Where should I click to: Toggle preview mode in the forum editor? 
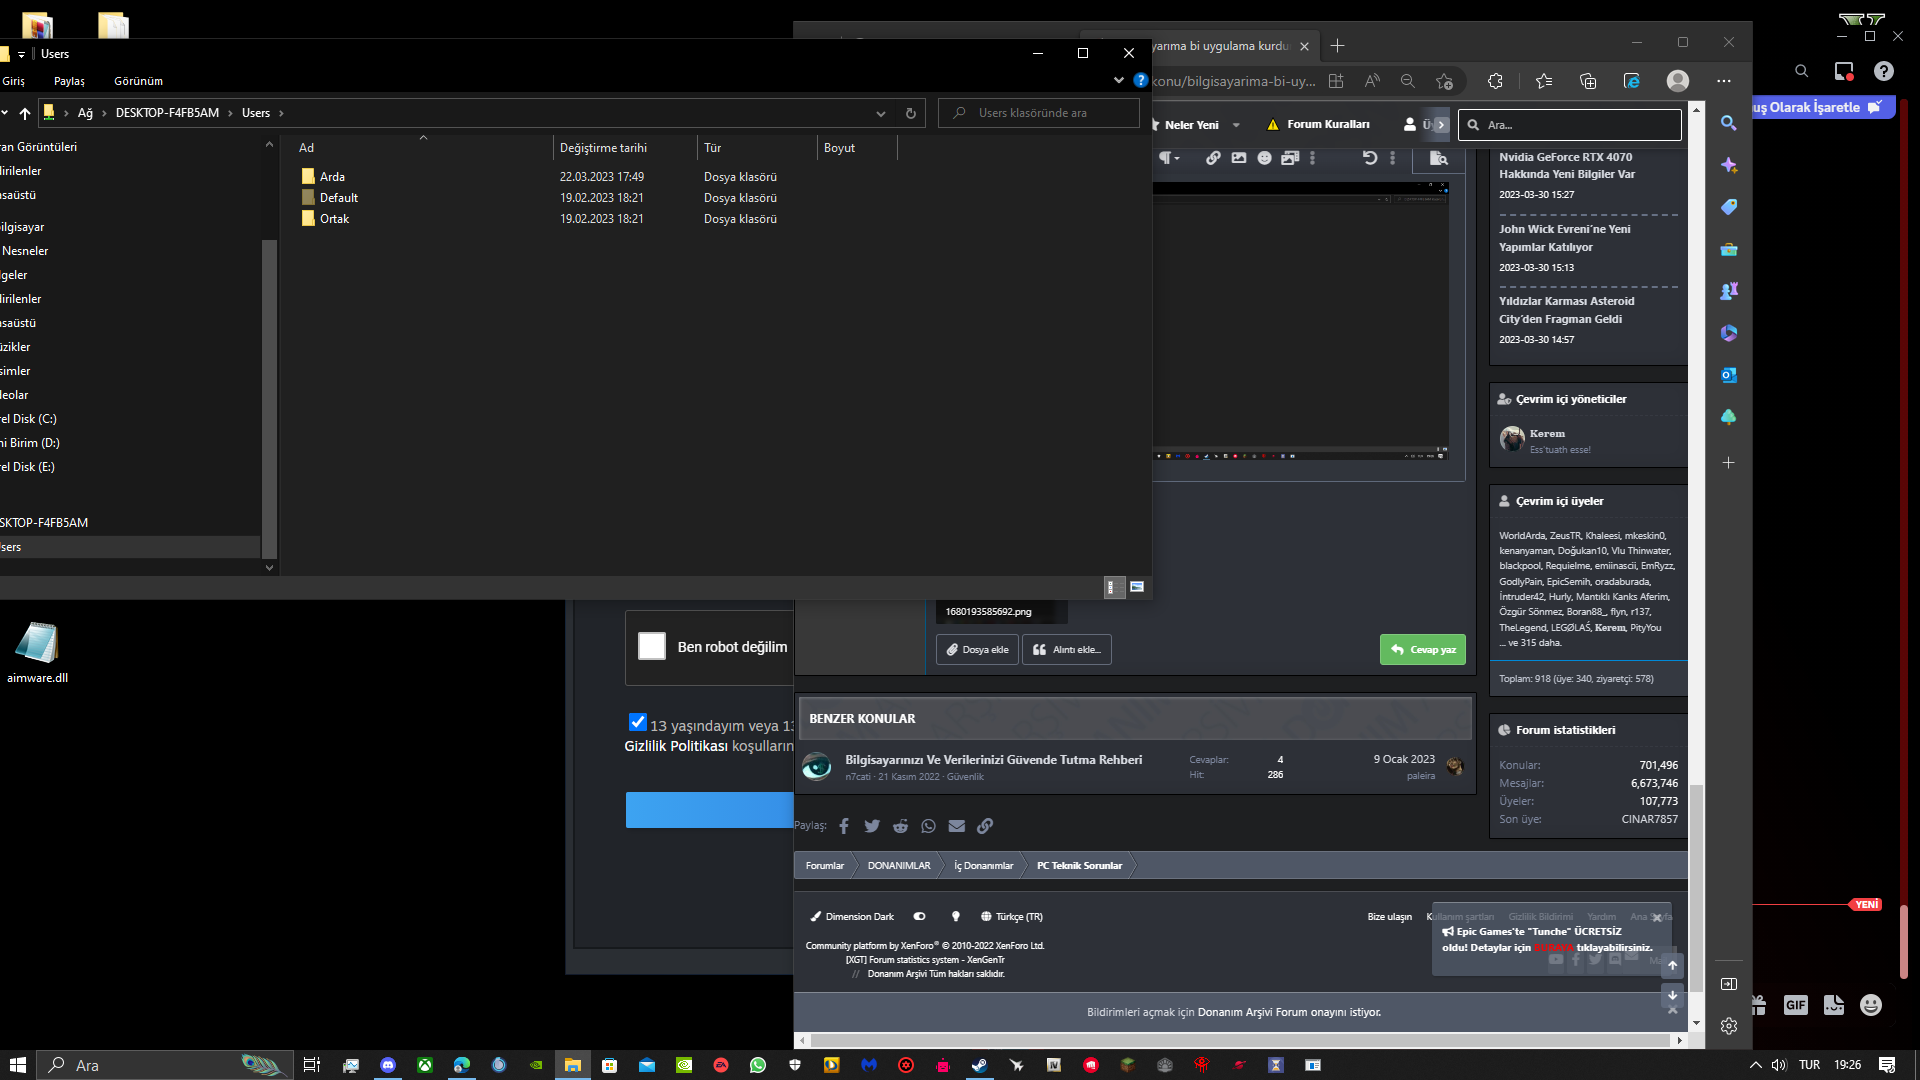click(1438, 158)
